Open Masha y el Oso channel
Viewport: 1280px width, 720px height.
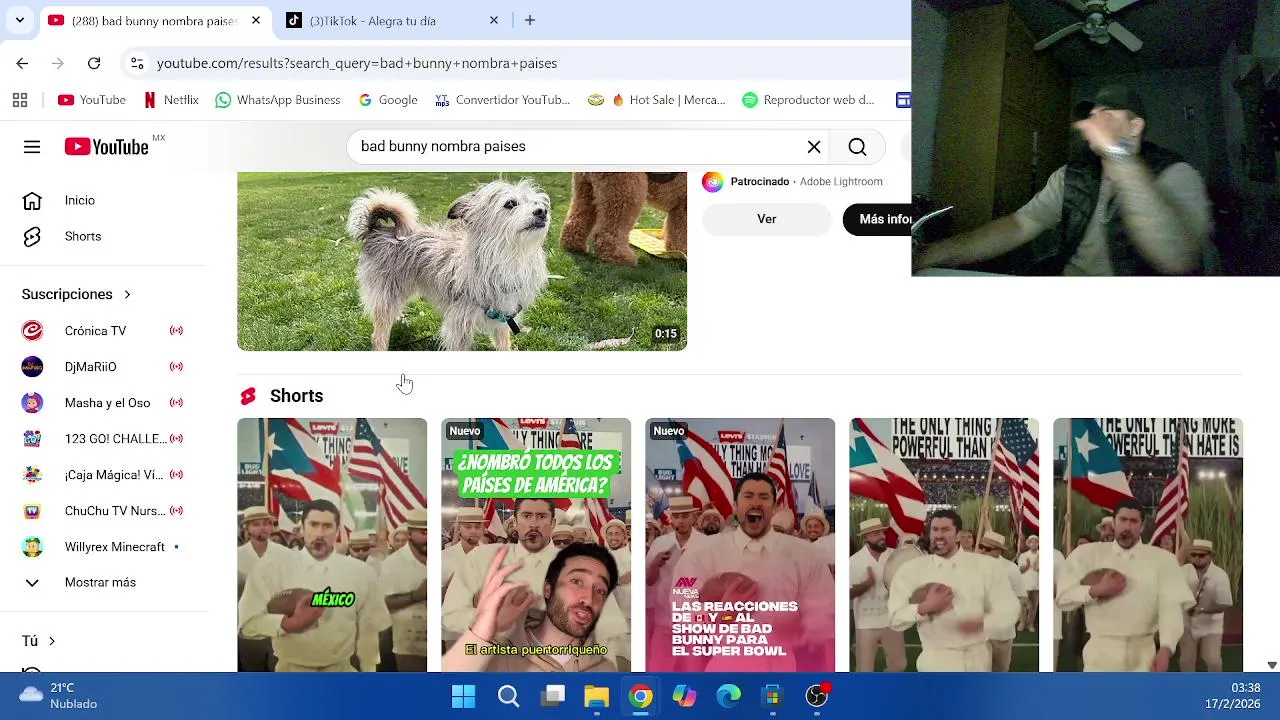(x=104, y=402)
